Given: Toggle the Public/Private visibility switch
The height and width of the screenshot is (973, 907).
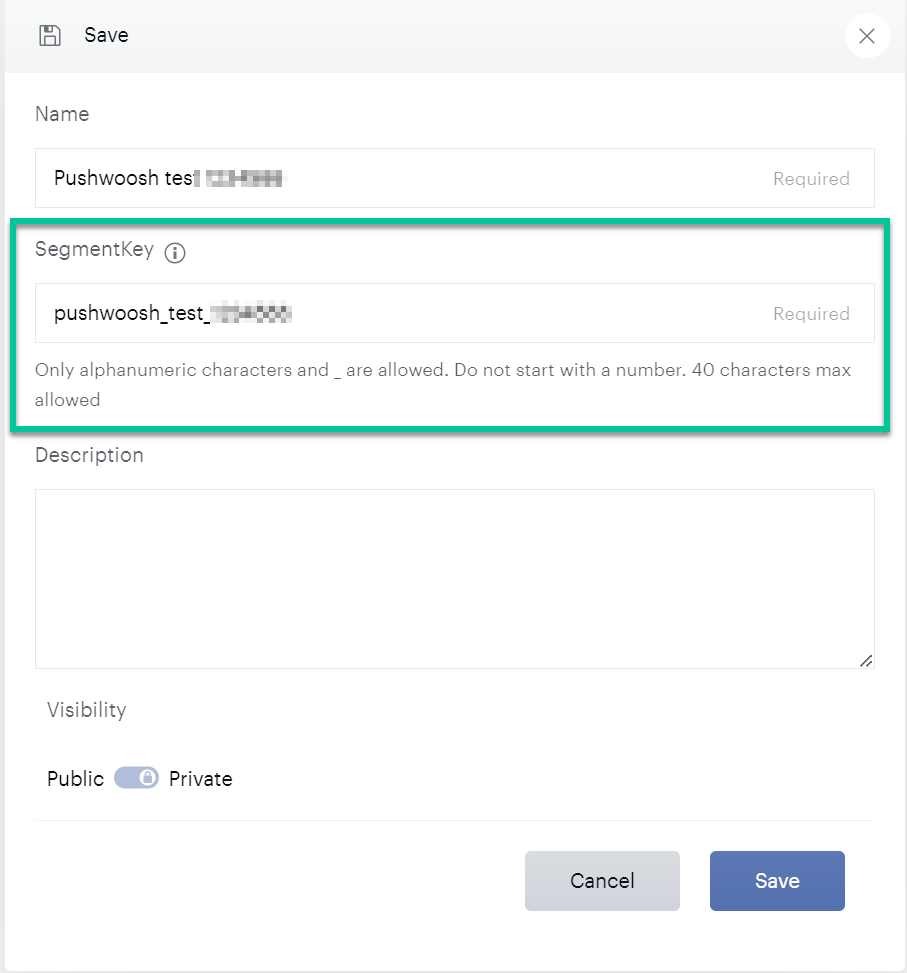Looking at the screenshot, I should (x=136, y=778).
